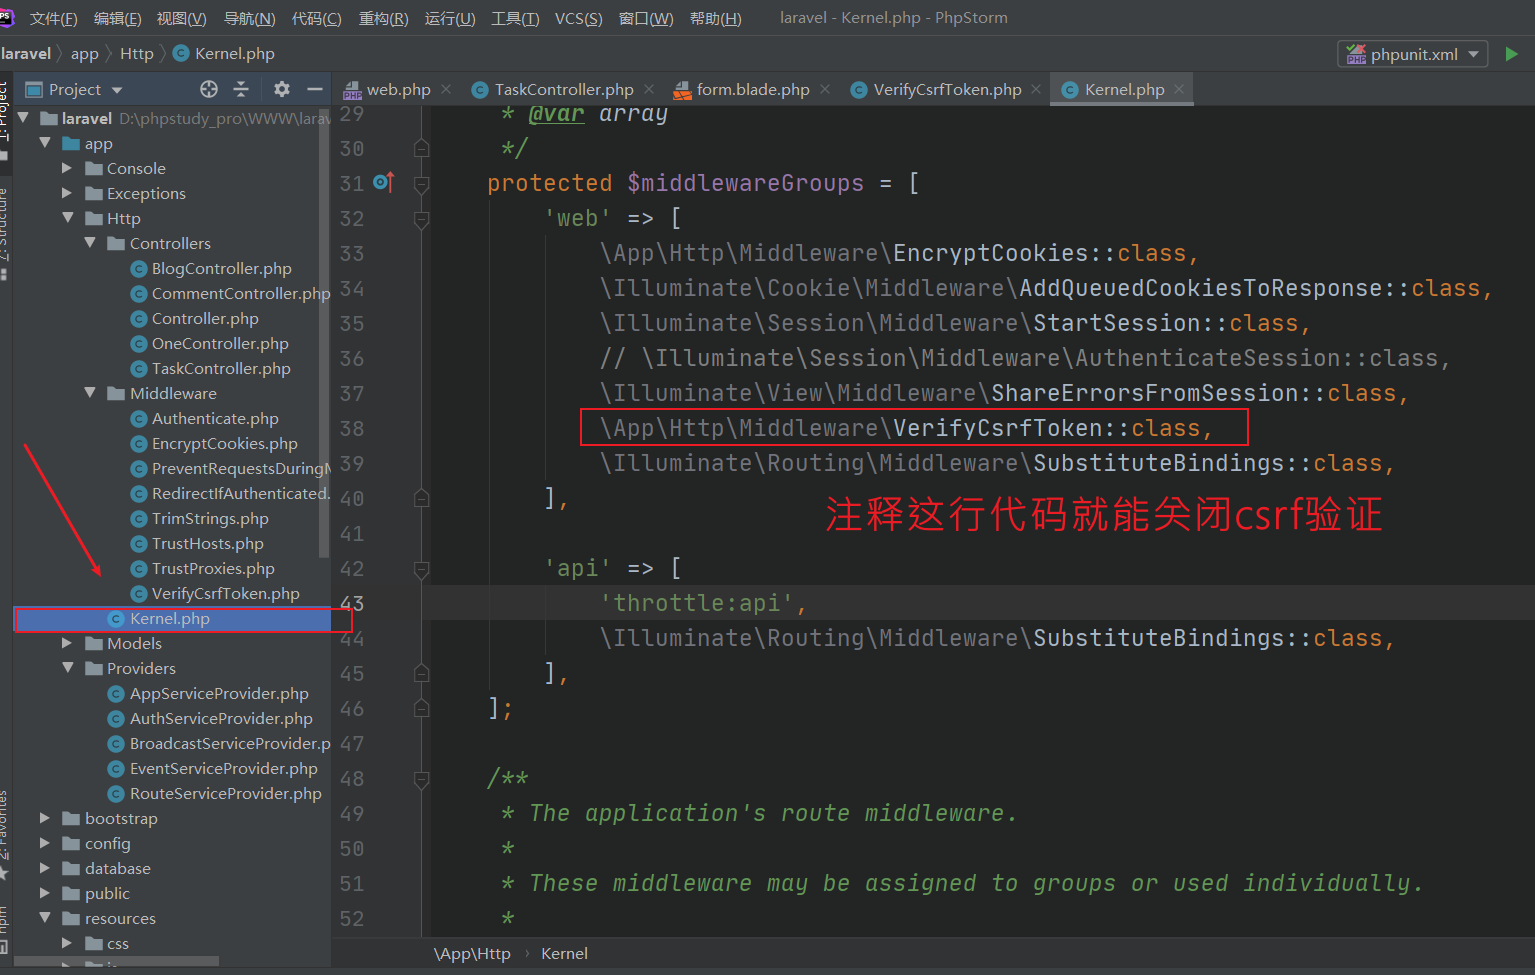Click Http breadcrumb in navigation bar

coord(137,54)
